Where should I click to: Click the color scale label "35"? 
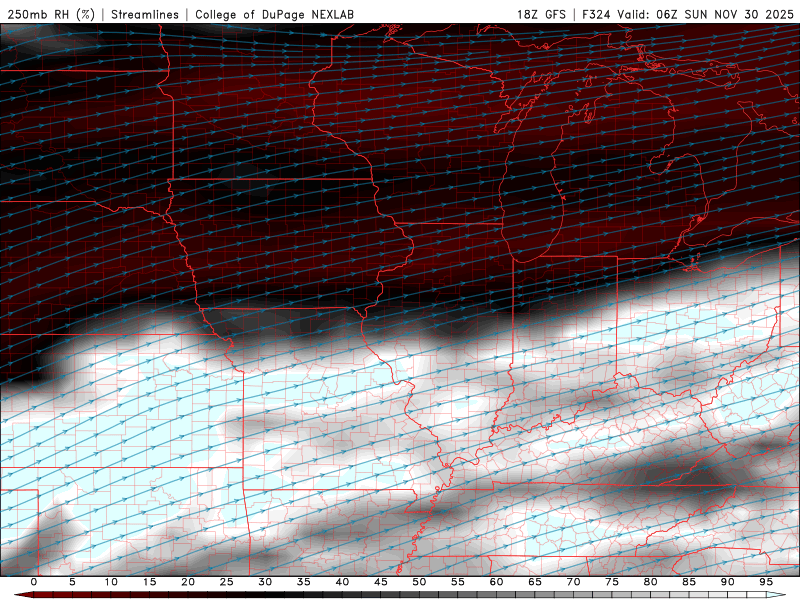click(304, 582)
